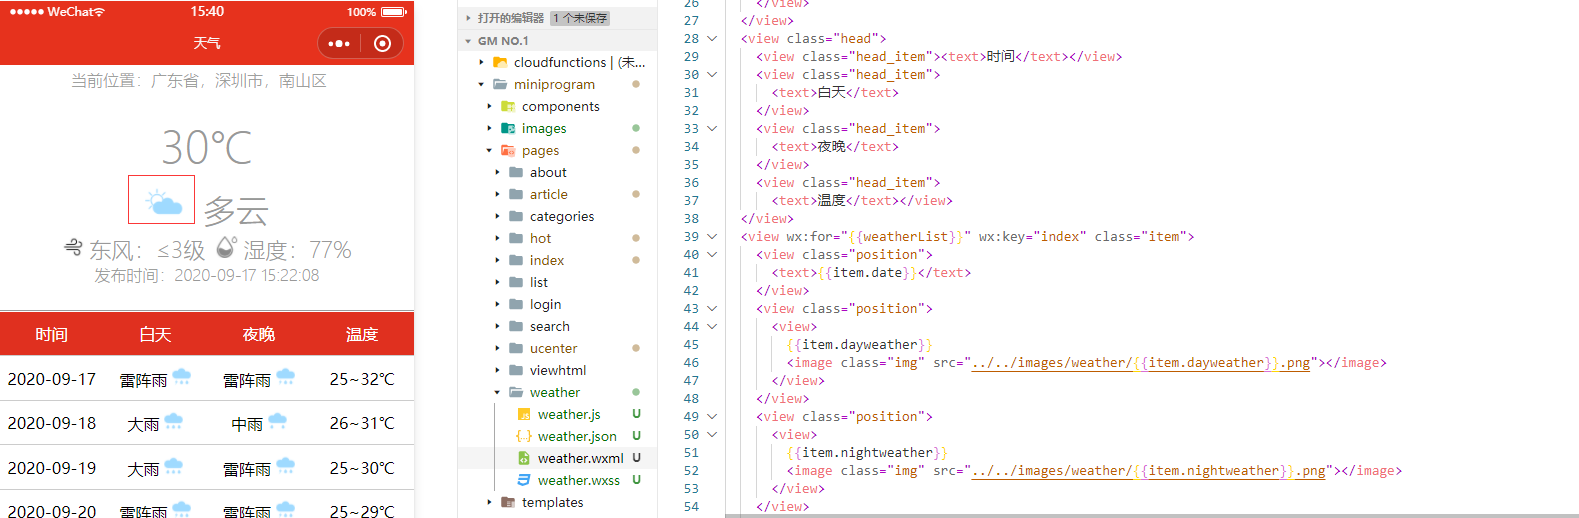Open the ucenter folder
This screenshot has height=518, width=1579.
553,348
